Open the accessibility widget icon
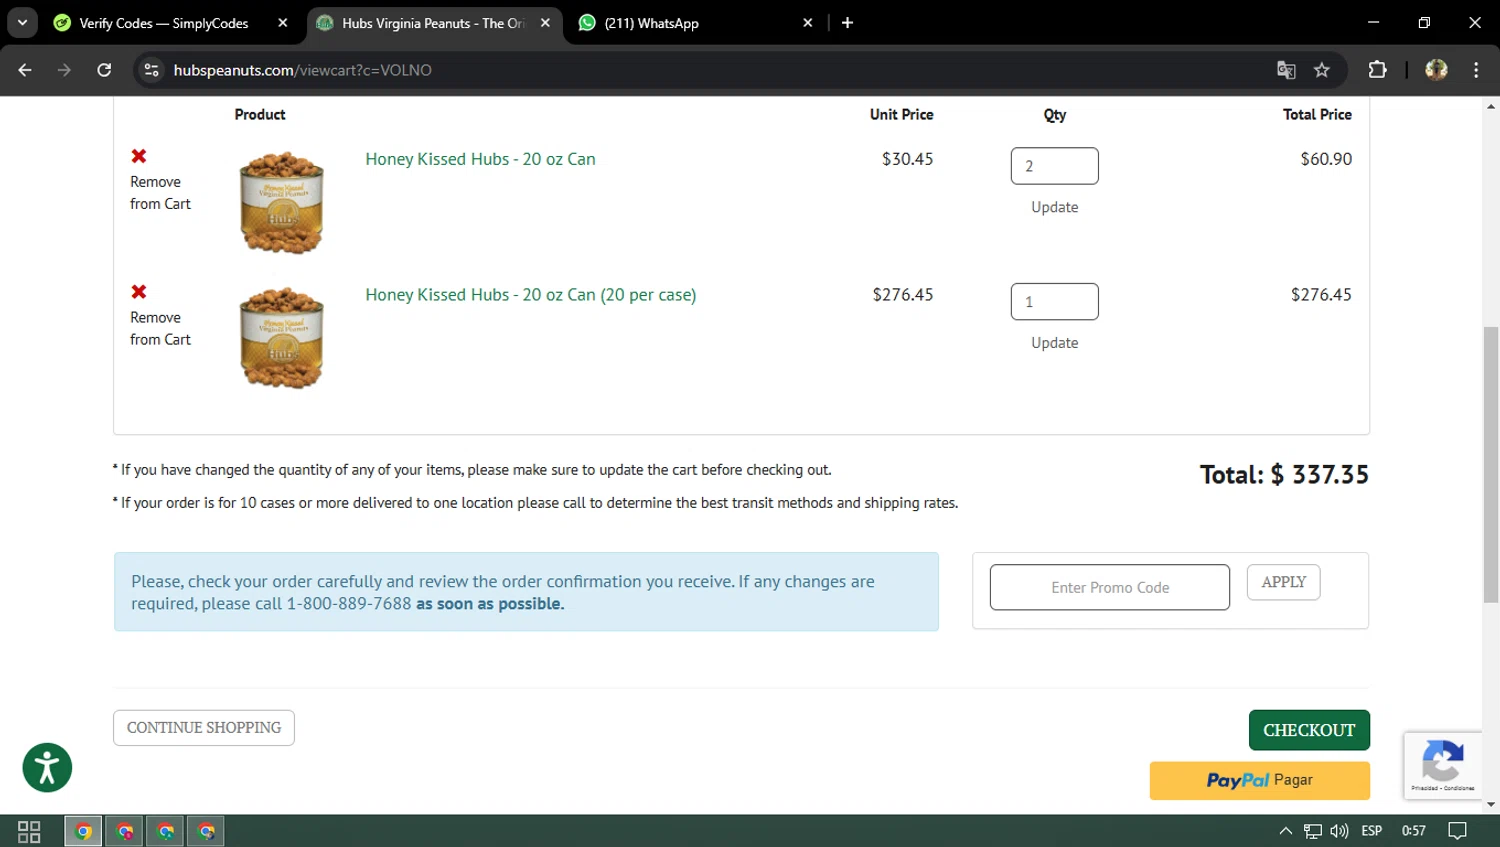 click(x=47, y=768)
